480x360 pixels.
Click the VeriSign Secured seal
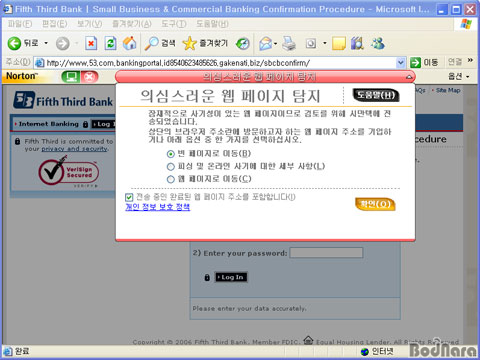point(69,173)
